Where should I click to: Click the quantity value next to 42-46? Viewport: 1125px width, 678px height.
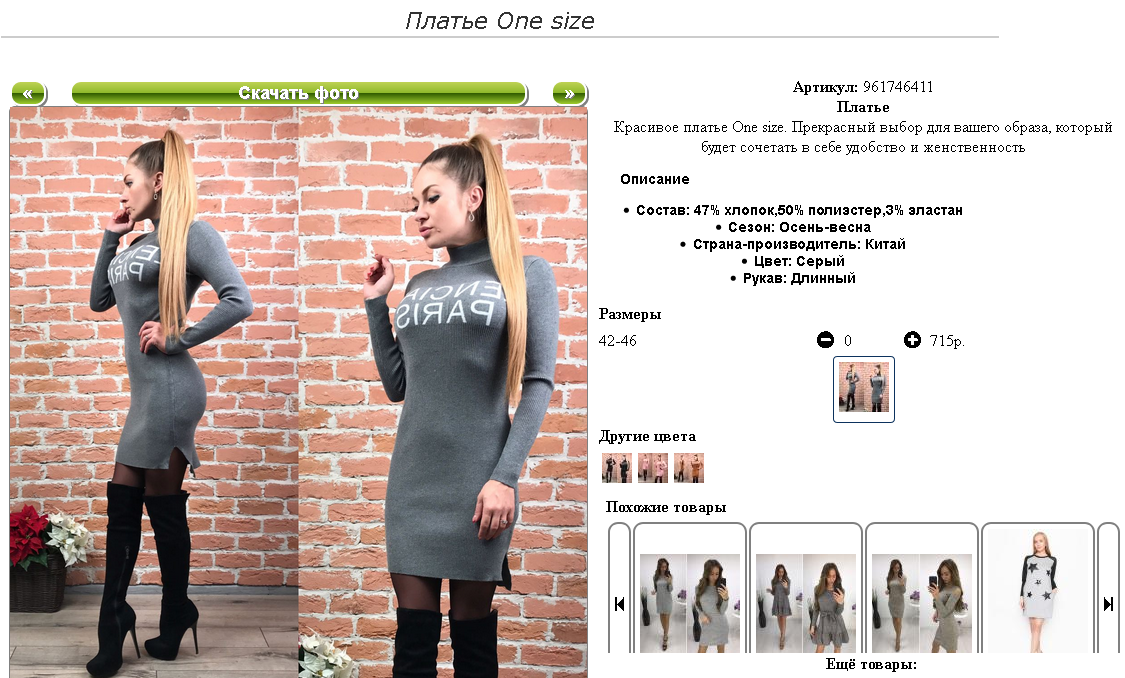point(847,341)
